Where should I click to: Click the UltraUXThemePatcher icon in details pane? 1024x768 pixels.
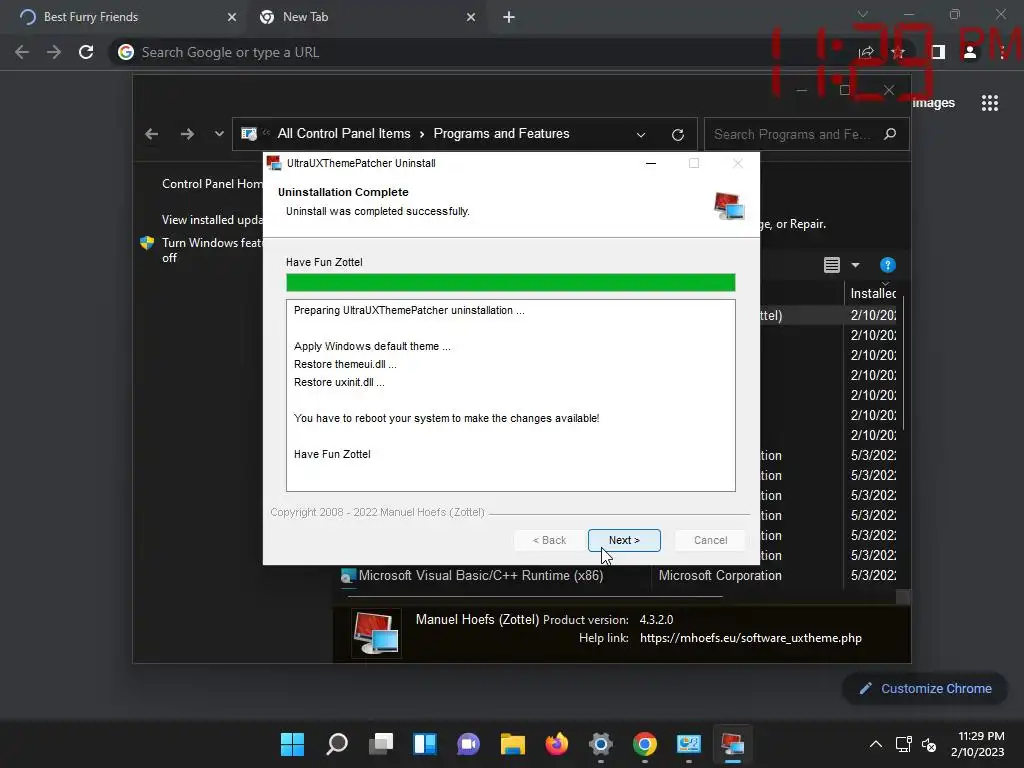(x=376, y=633)
